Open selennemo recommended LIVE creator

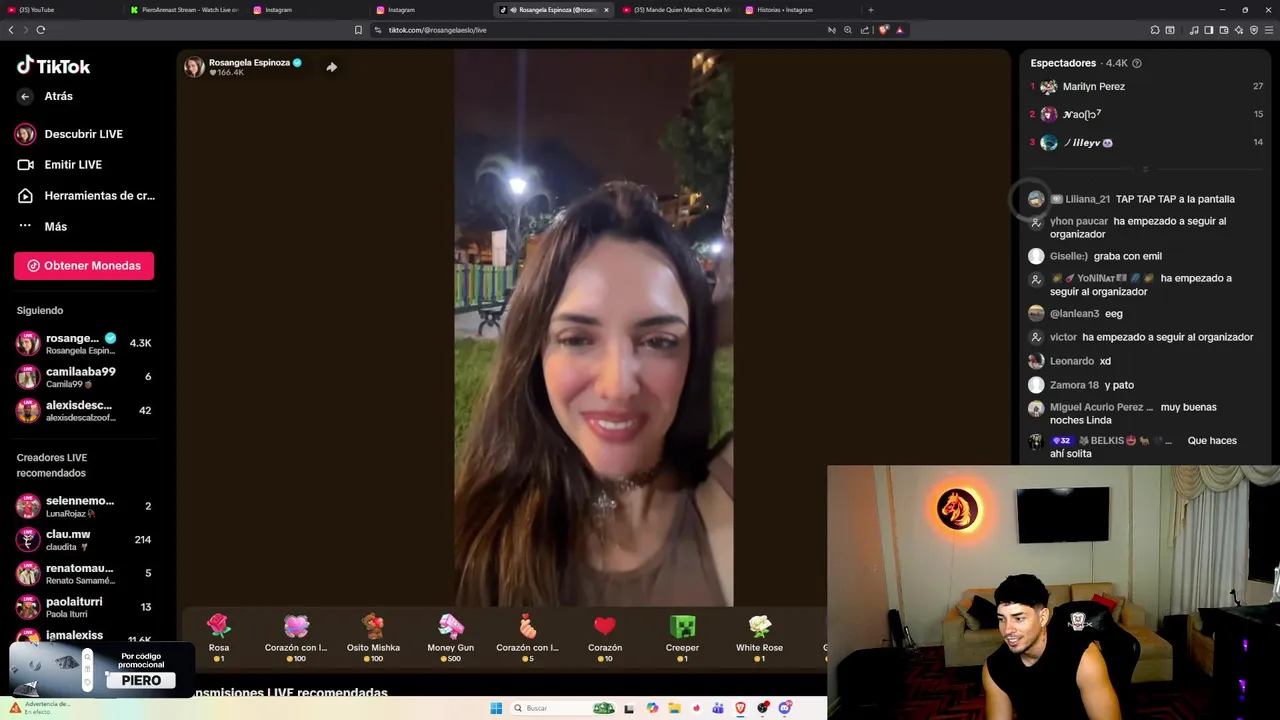pos(84,506)
